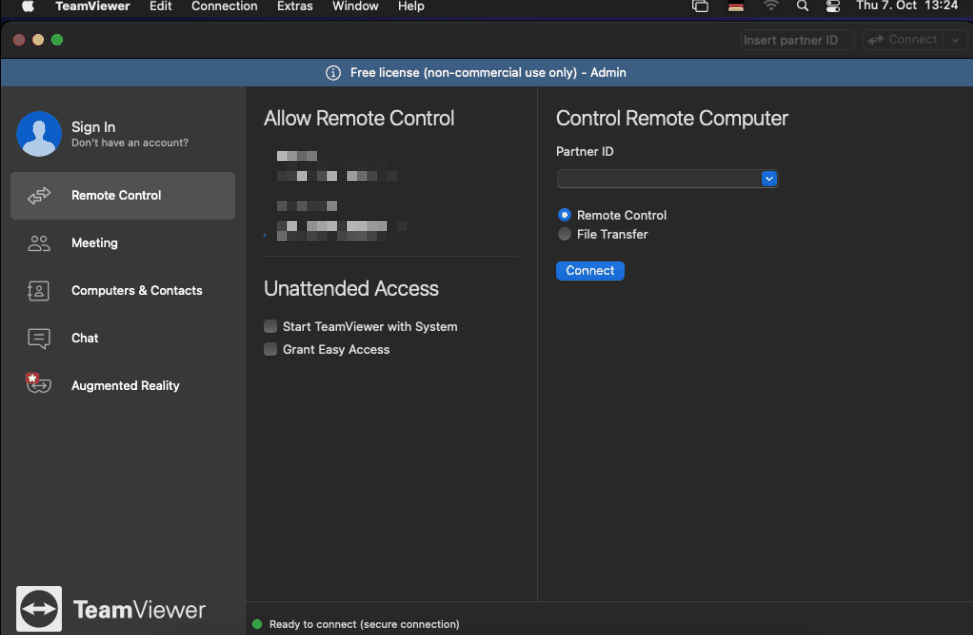
Task: Click the blue user avatar icon
Action: (38, 133)
